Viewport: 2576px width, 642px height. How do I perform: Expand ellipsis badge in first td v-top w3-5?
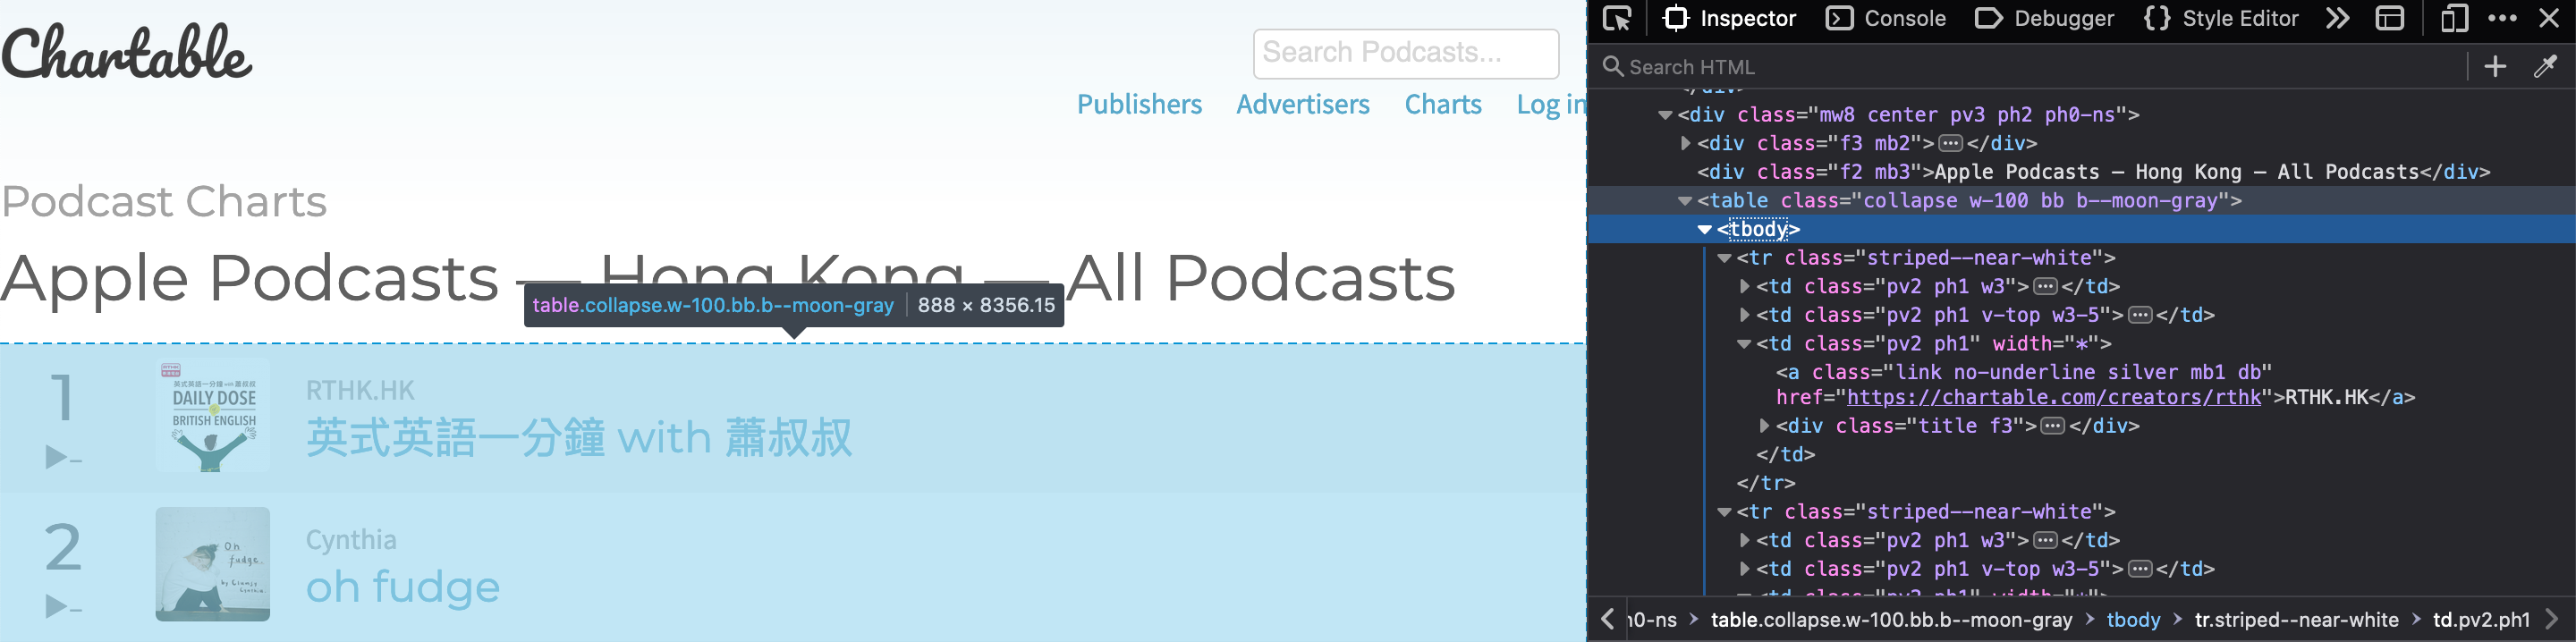tap(2140, 316)
